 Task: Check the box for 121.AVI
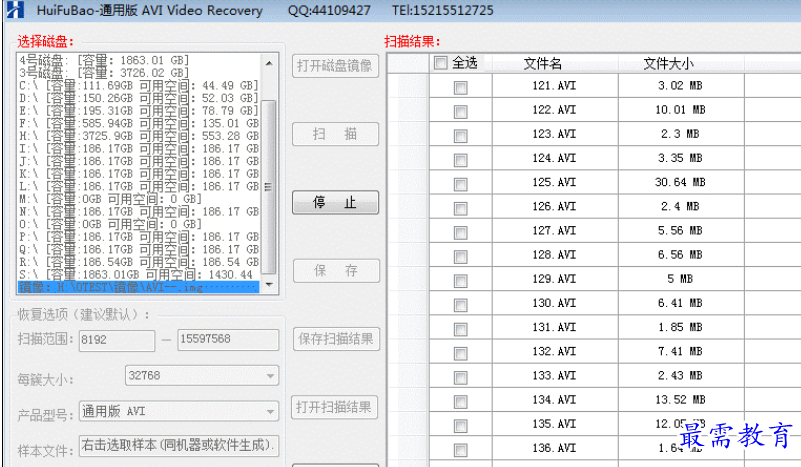point(460,88)
